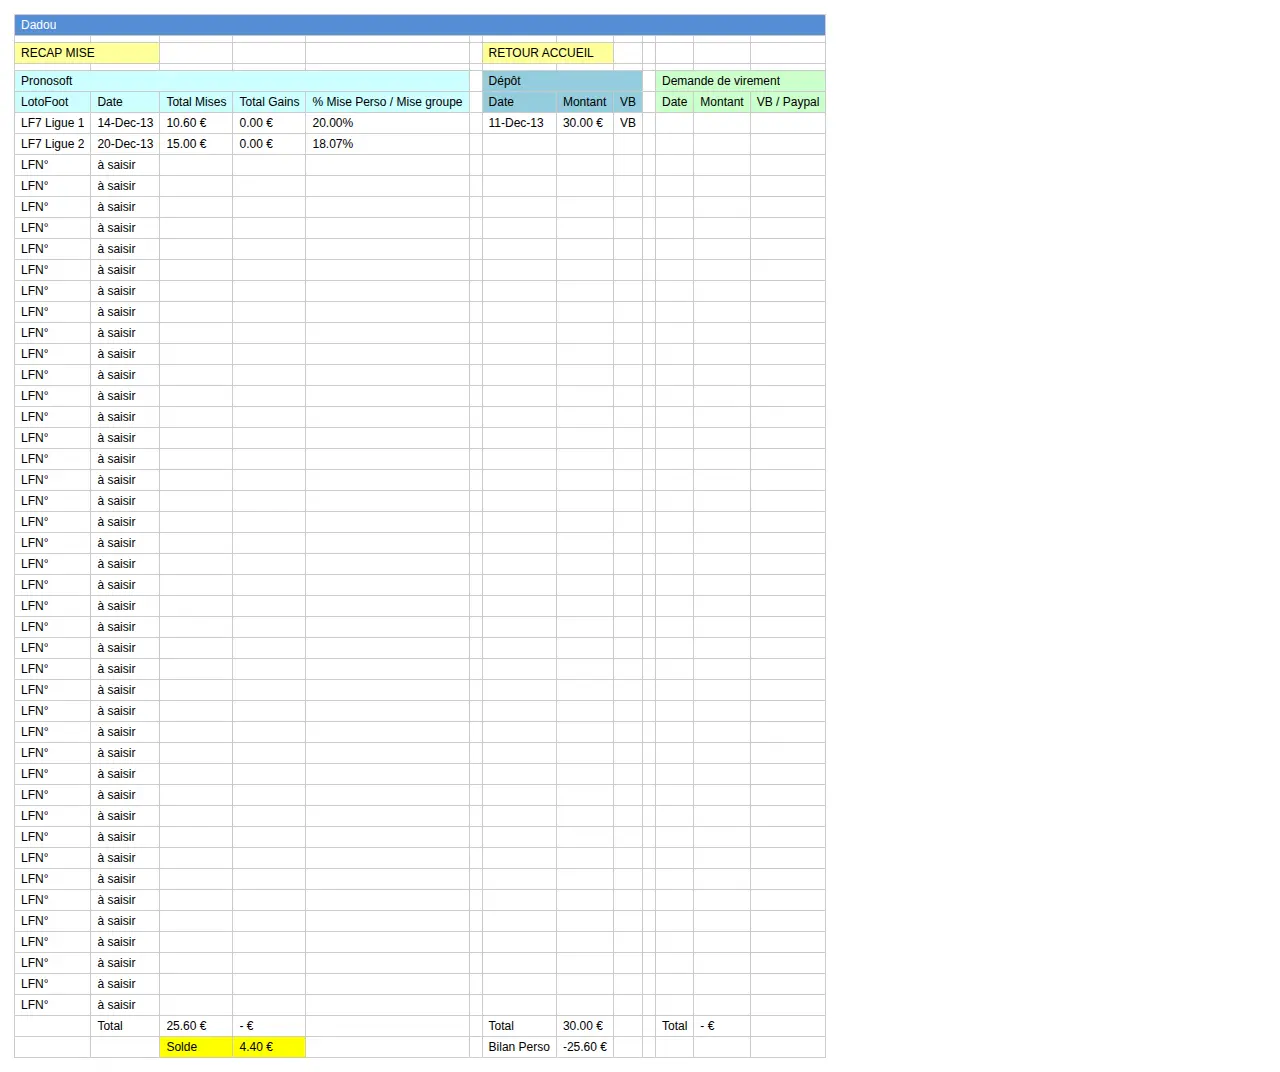
Task: Click the Date header under Pronosoft
Action: pyautogui.click(x=125, y=102)
